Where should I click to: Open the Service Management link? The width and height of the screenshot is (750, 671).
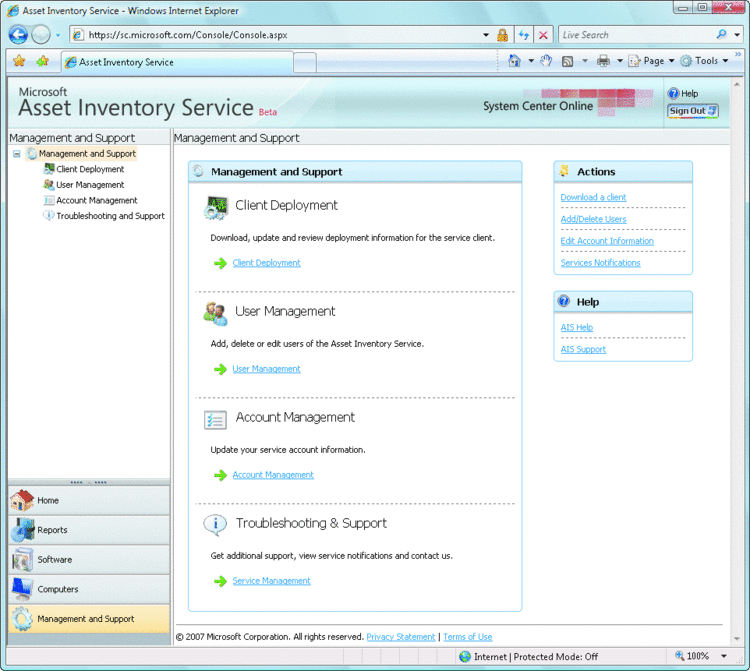coord(271,581)
